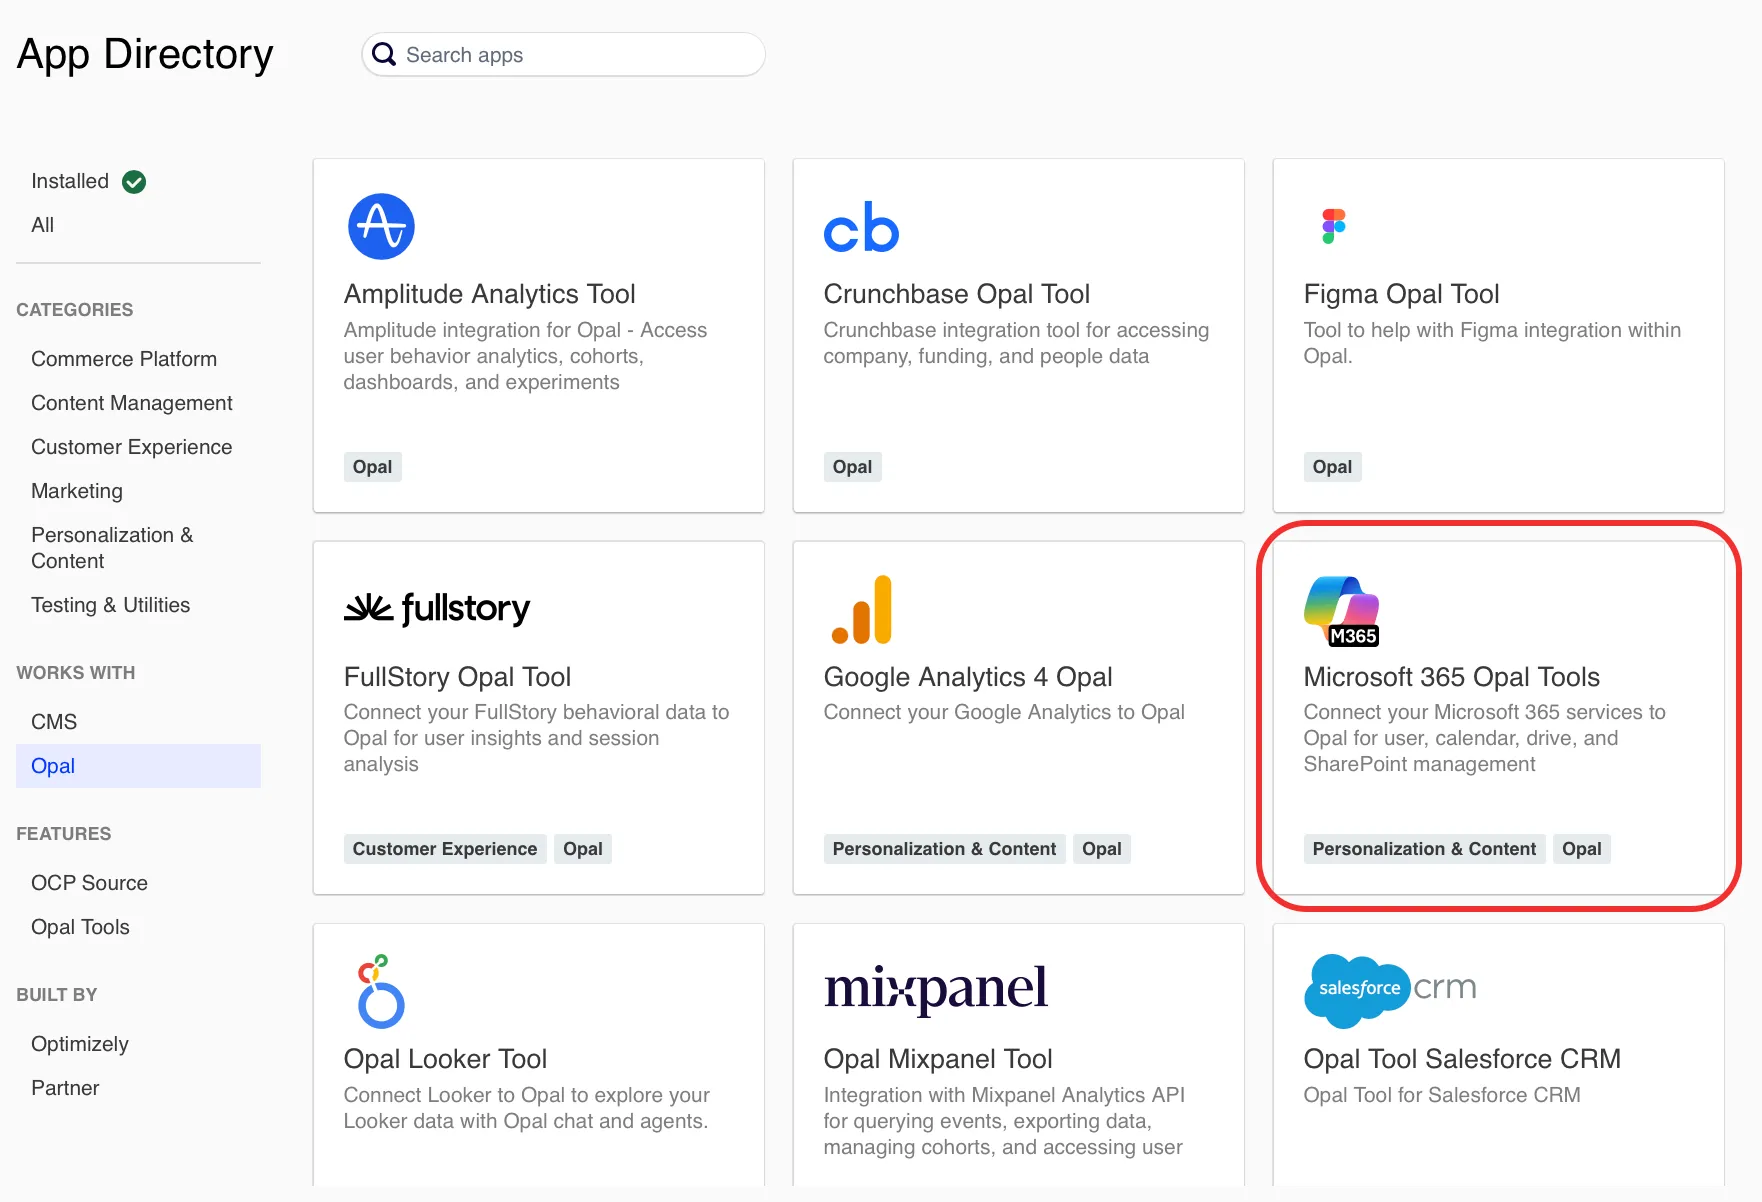Focus the Search apps field
Screen dimensions: 1762x1202
coord(563,54)
